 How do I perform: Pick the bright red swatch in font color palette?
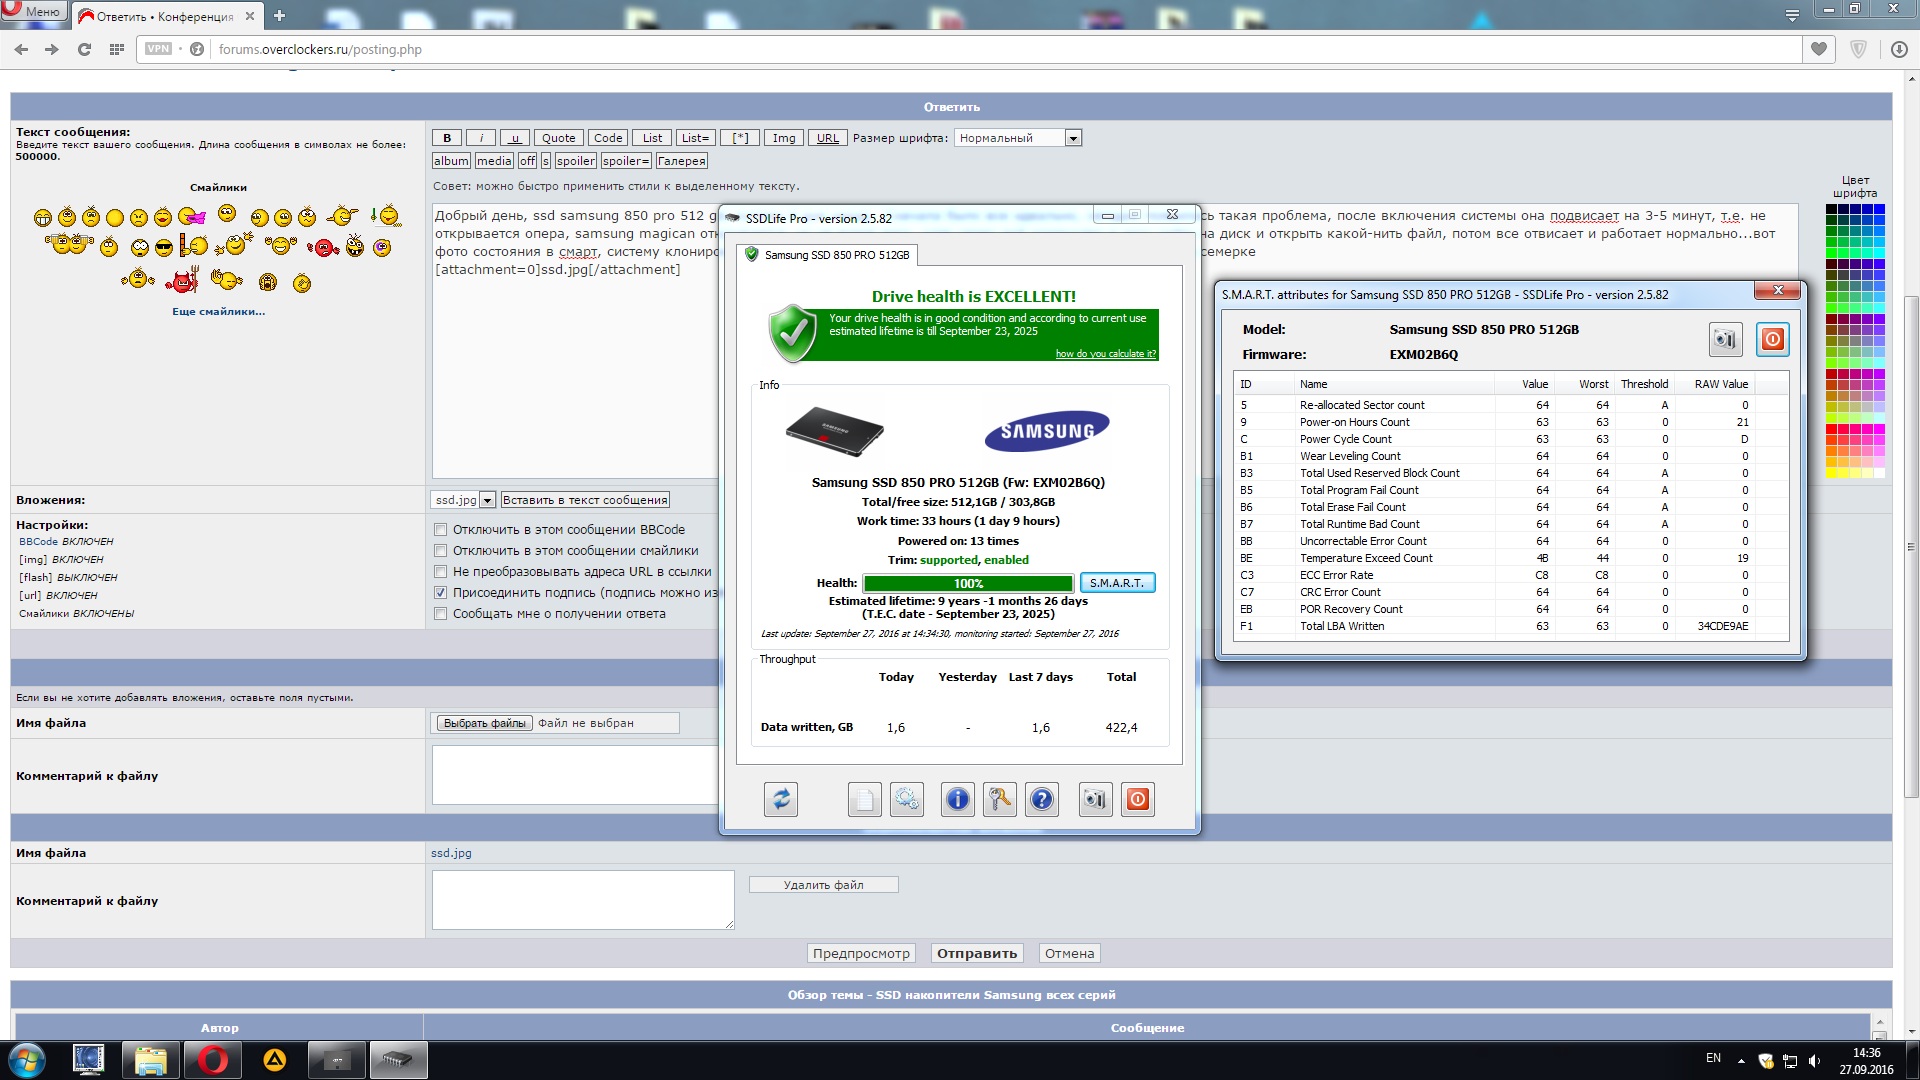pos(1832,429)
